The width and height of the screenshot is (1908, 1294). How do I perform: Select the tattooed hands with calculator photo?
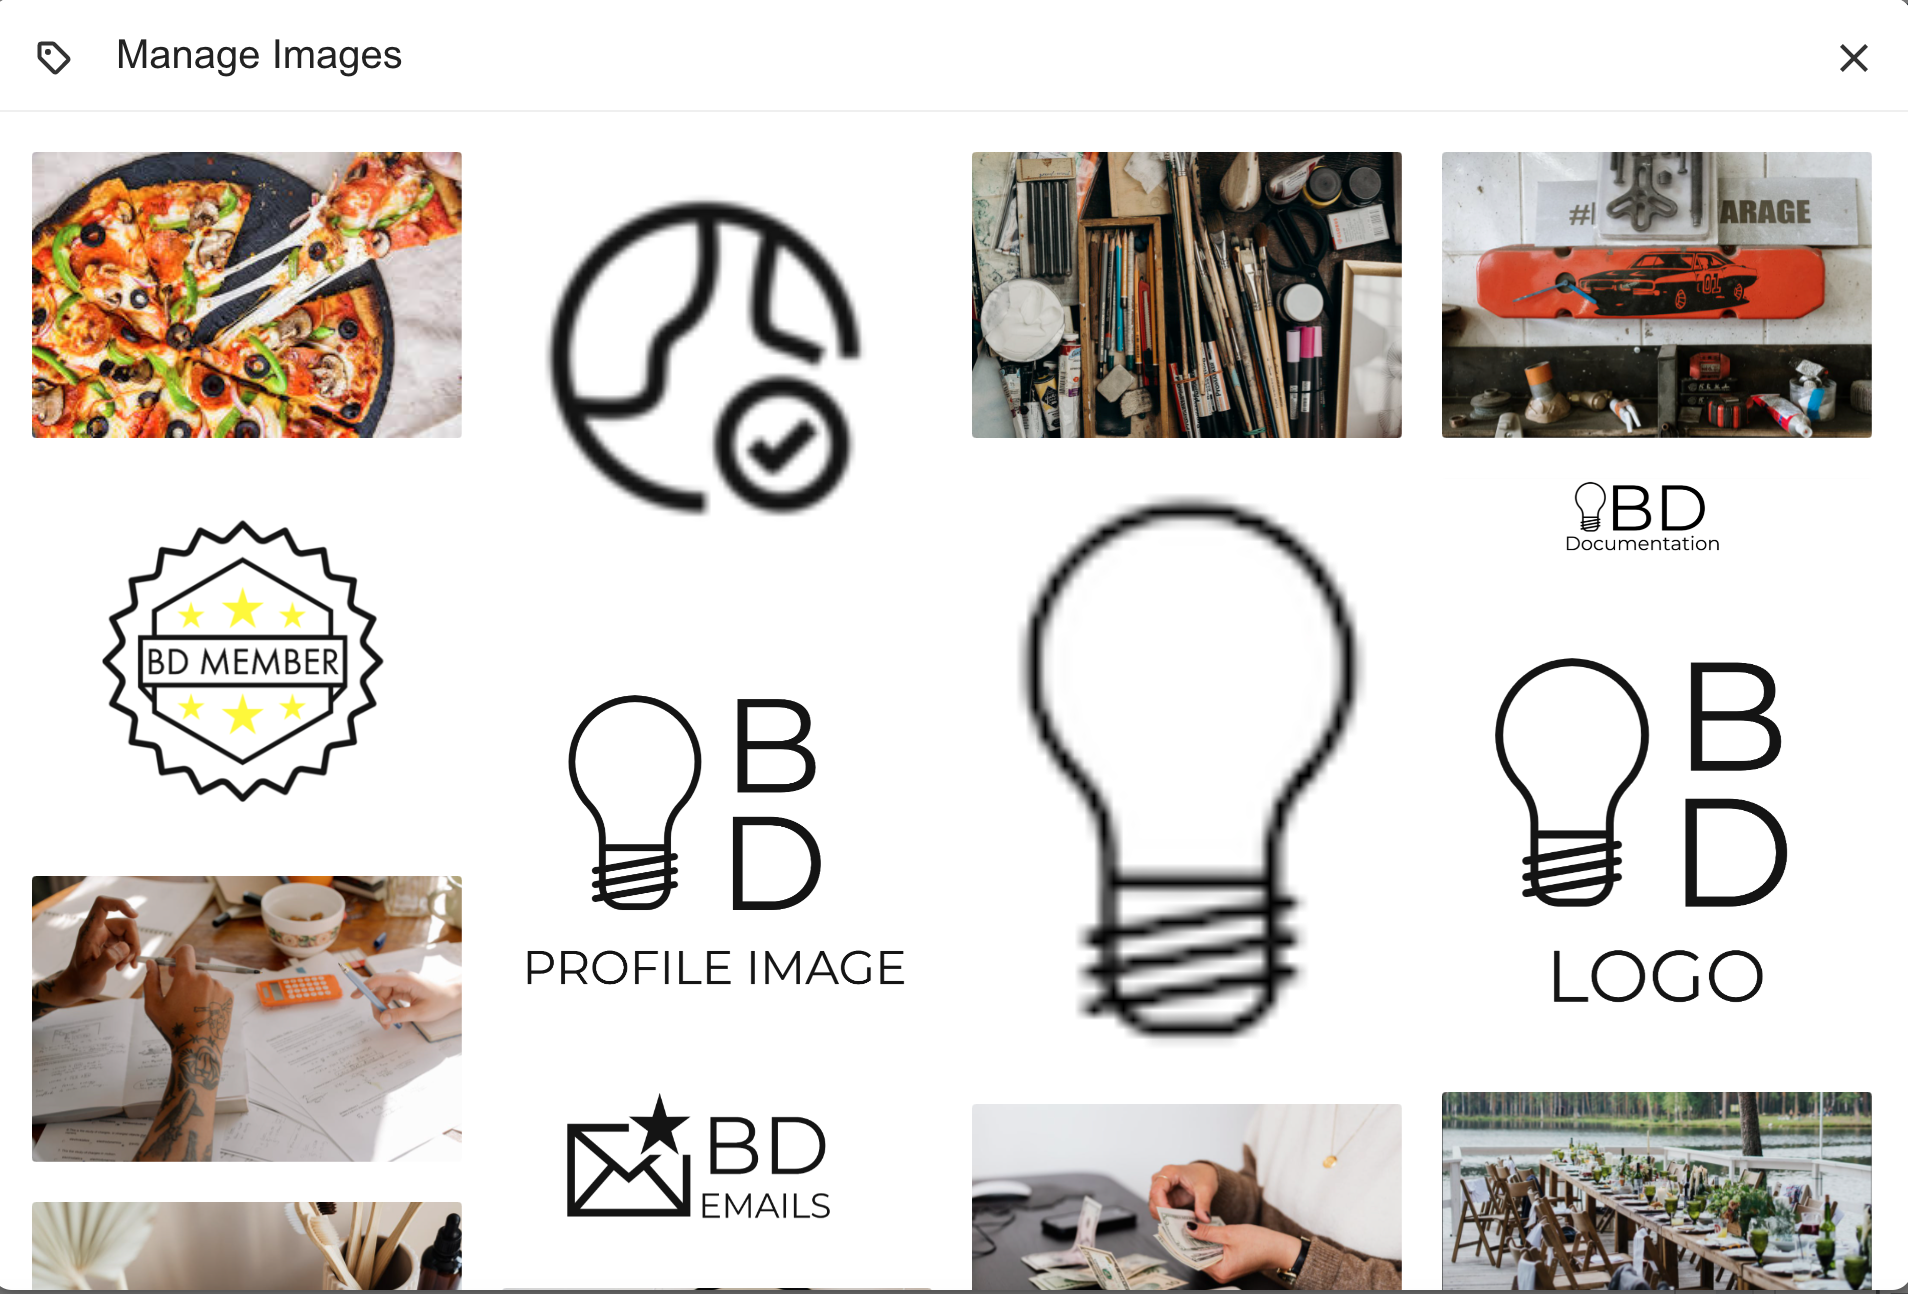pos(247,1019)
